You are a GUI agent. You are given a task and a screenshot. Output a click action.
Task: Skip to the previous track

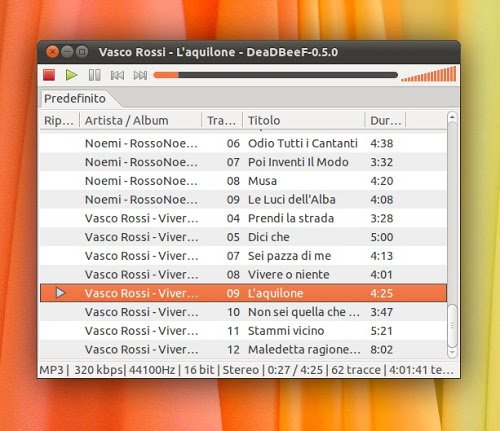117,75
